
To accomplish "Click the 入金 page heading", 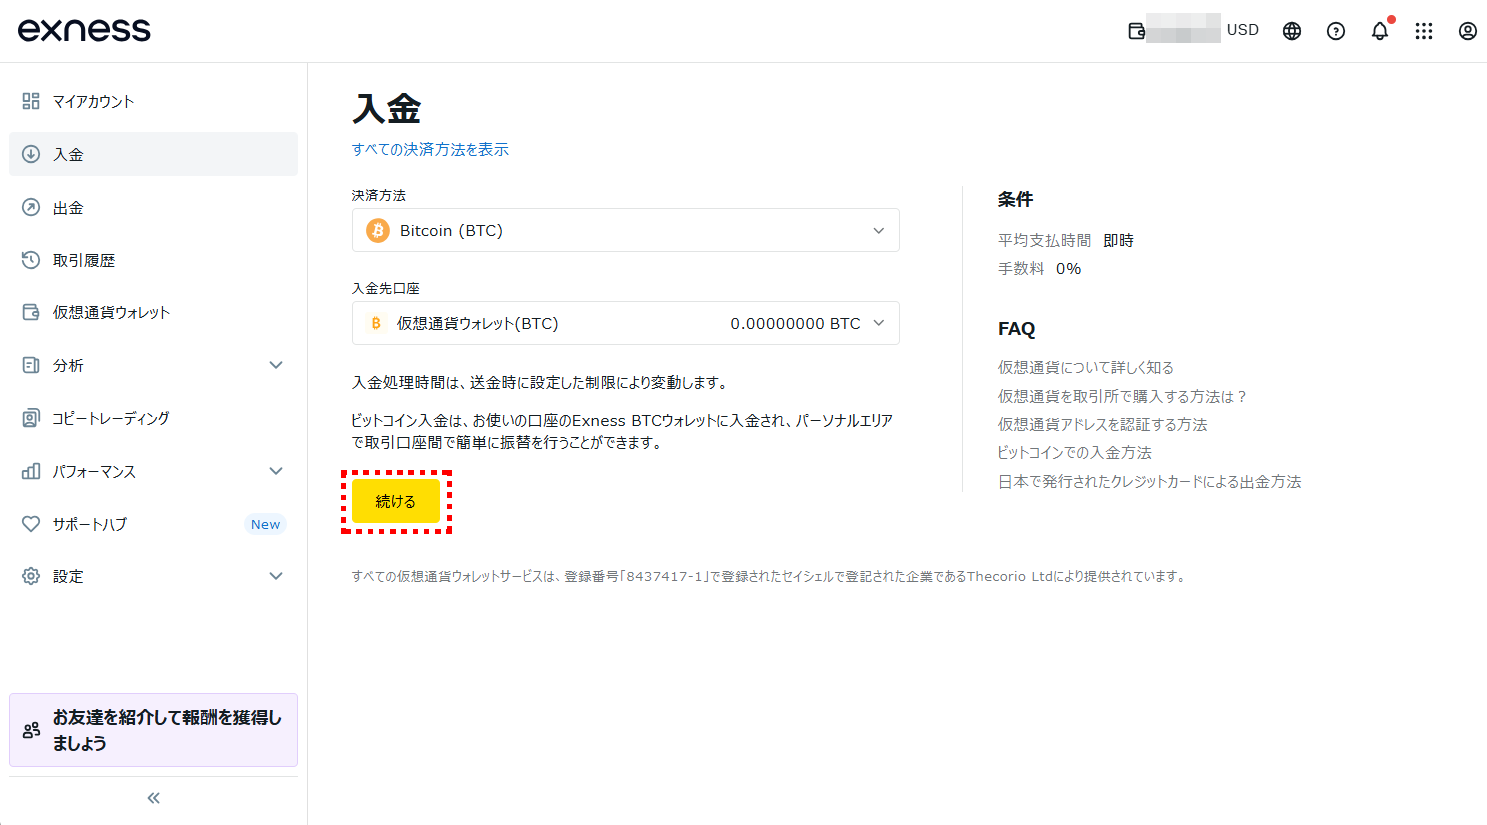I will [387, 108].
